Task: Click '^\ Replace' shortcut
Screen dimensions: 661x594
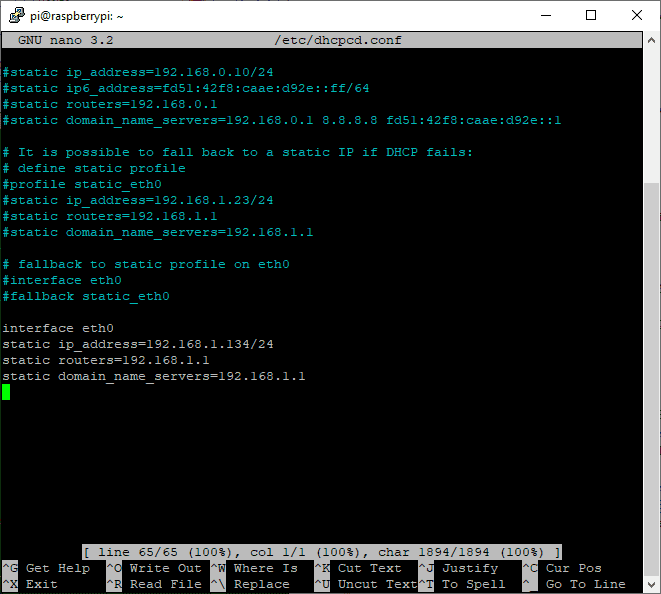Action: [x=250, y=584]
